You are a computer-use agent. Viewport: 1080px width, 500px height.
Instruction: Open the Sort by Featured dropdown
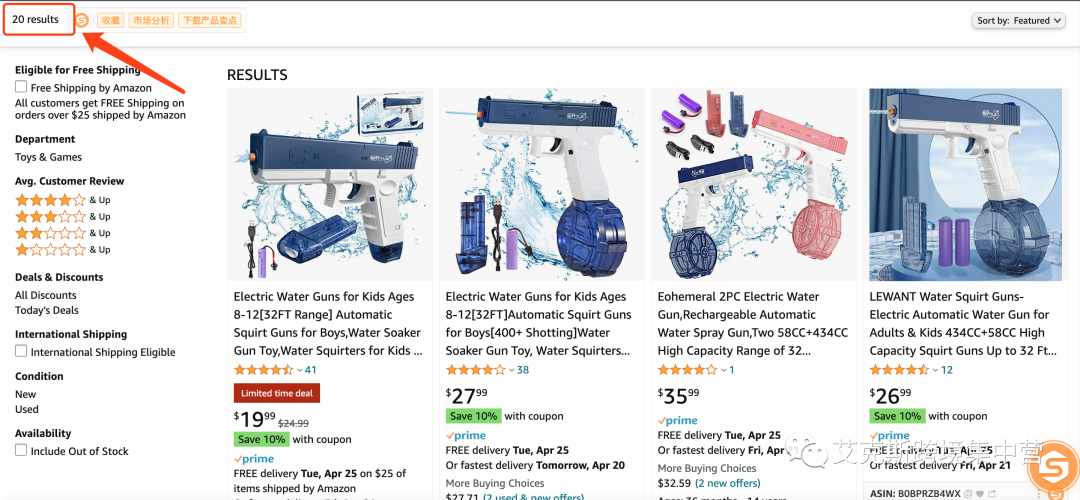tap(1019, 21)
